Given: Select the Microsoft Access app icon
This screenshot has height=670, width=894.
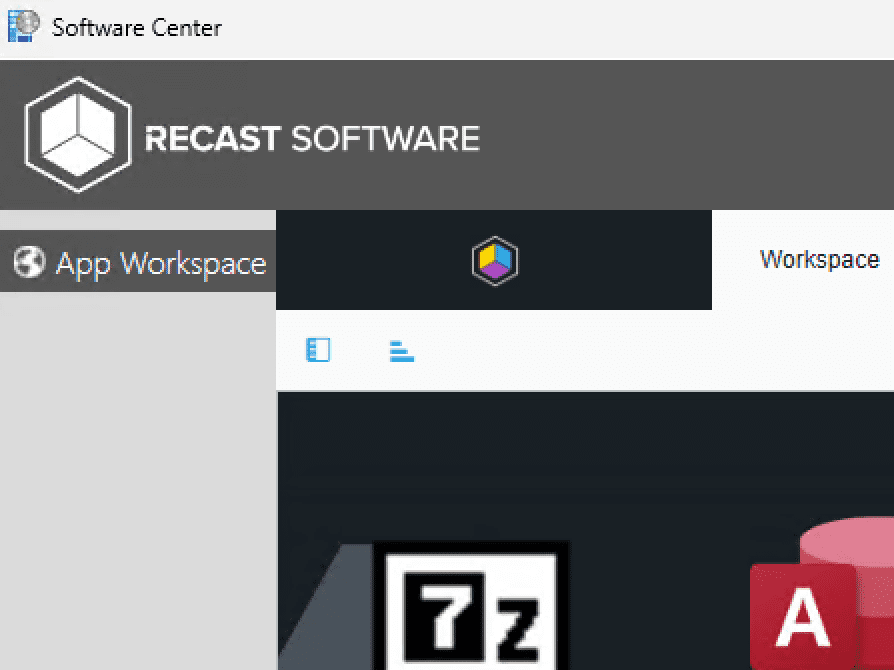Looking at the screenshot, I should point(806,618).
